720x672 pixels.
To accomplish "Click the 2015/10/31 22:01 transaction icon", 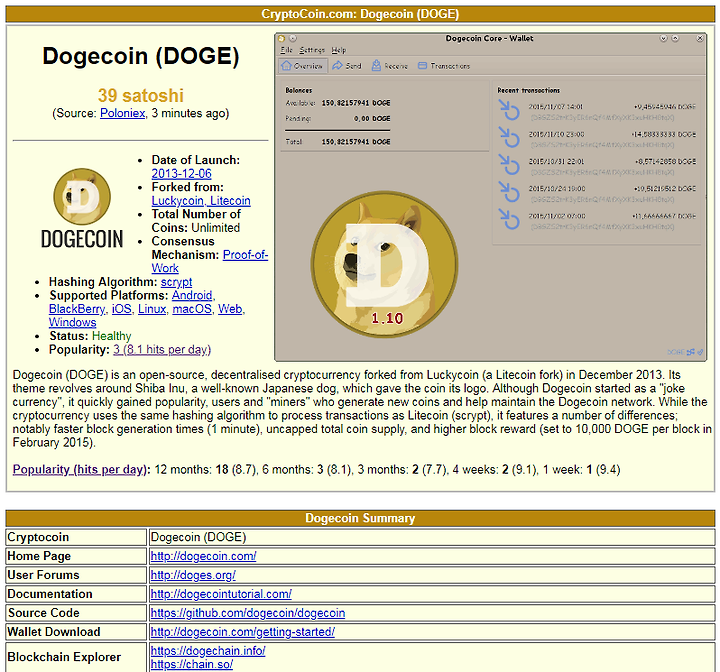I will [x=509, y=165].
